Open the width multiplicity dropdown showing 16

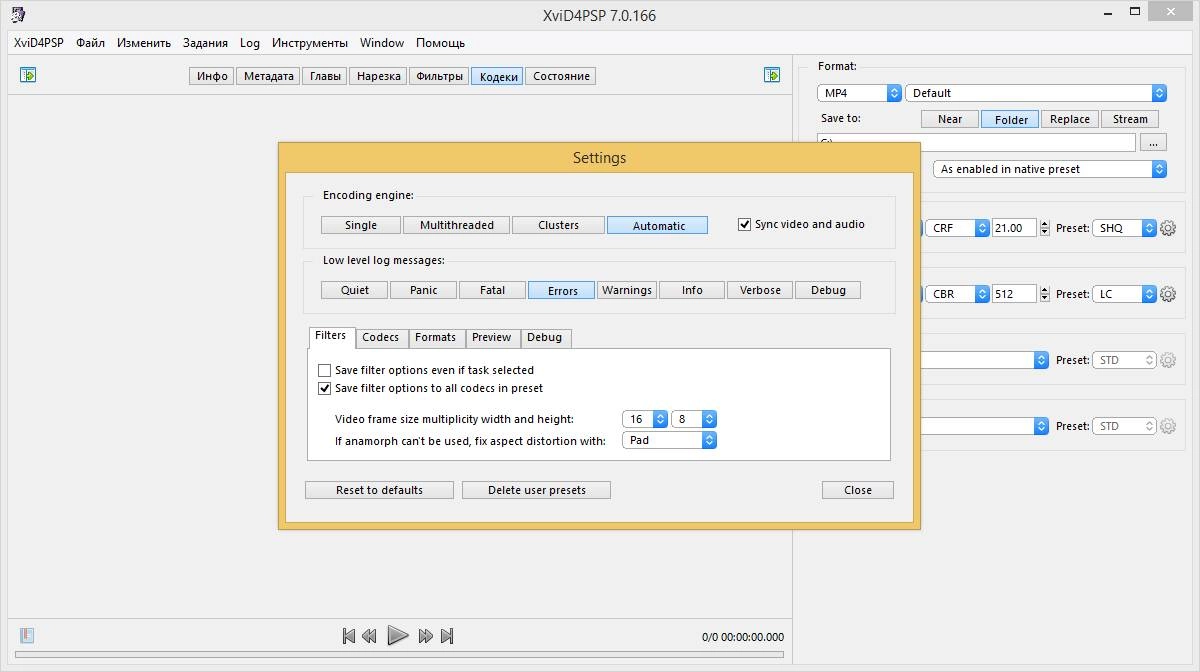coord(645,419)
